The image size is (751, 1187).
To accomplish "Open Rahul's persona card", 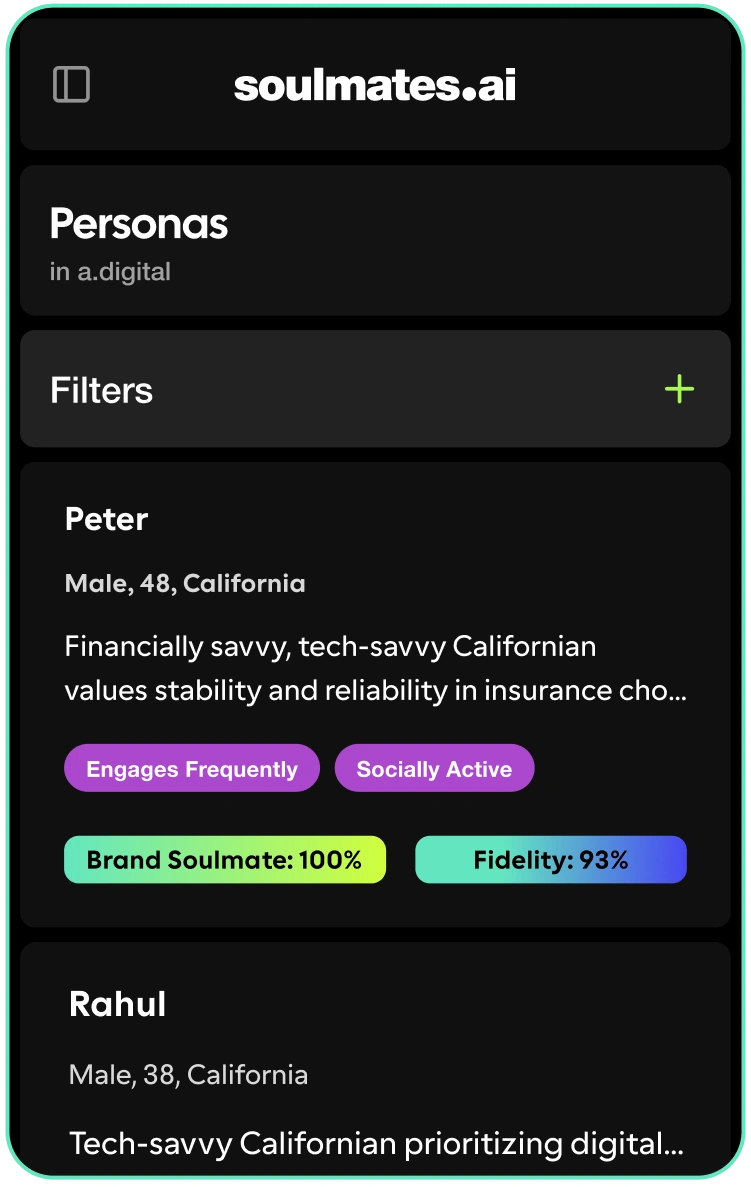I will click(x=375, y=1050).
